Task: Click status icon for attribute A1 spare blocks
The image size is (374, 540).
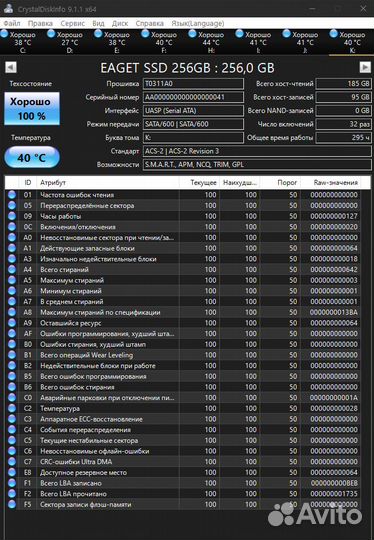Action: 12,248
